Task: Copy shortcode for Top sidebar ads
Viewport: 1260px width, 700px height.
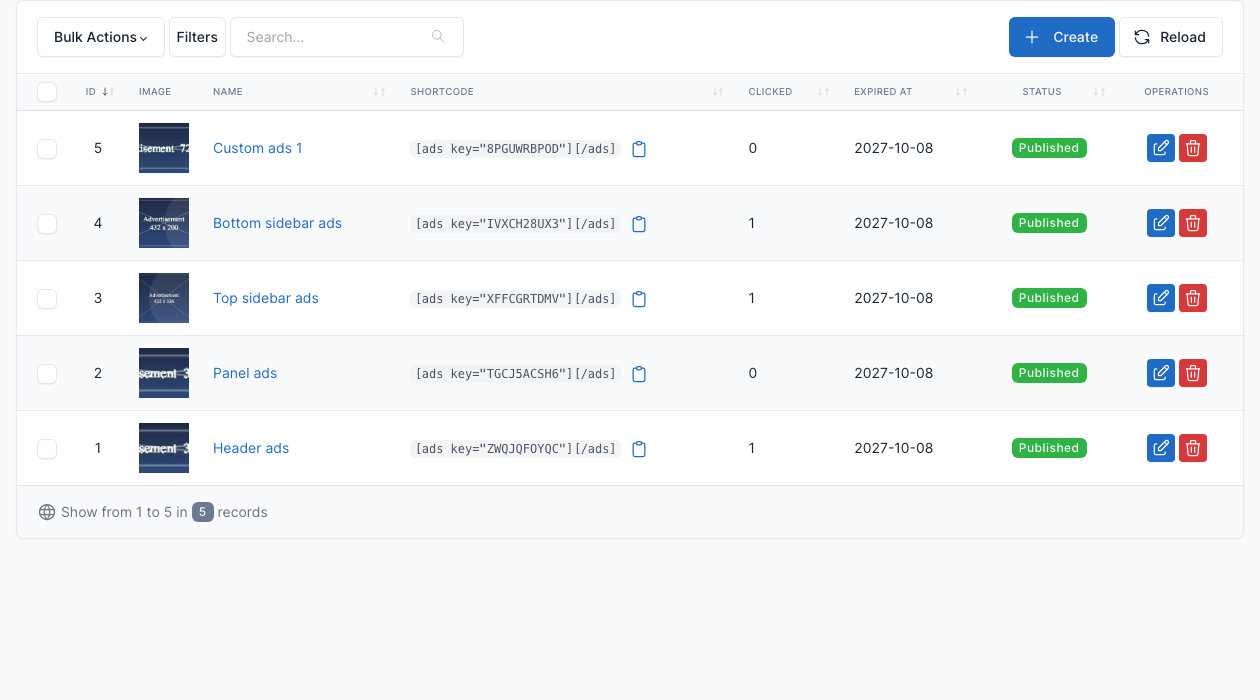Action: click(640, 299)
